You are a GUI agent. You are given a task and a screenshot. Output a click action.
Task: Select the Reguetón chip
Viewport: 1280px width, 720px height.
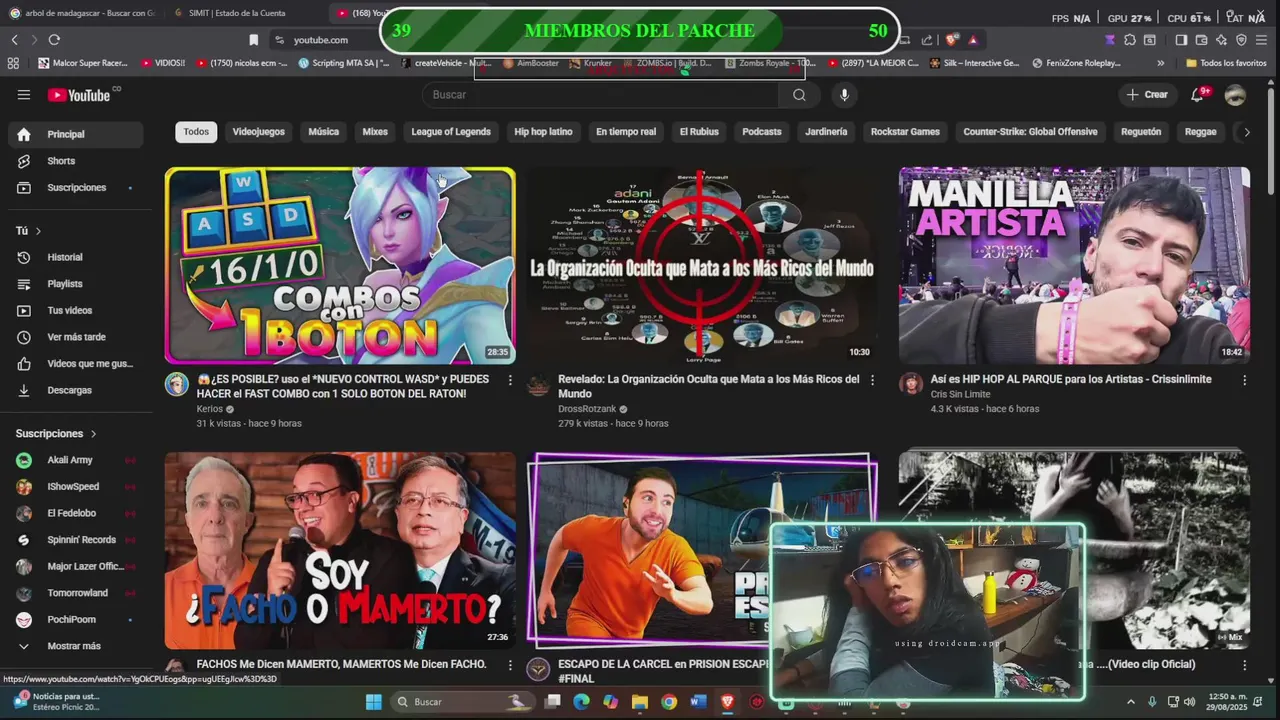click(x=1141, y=132)
